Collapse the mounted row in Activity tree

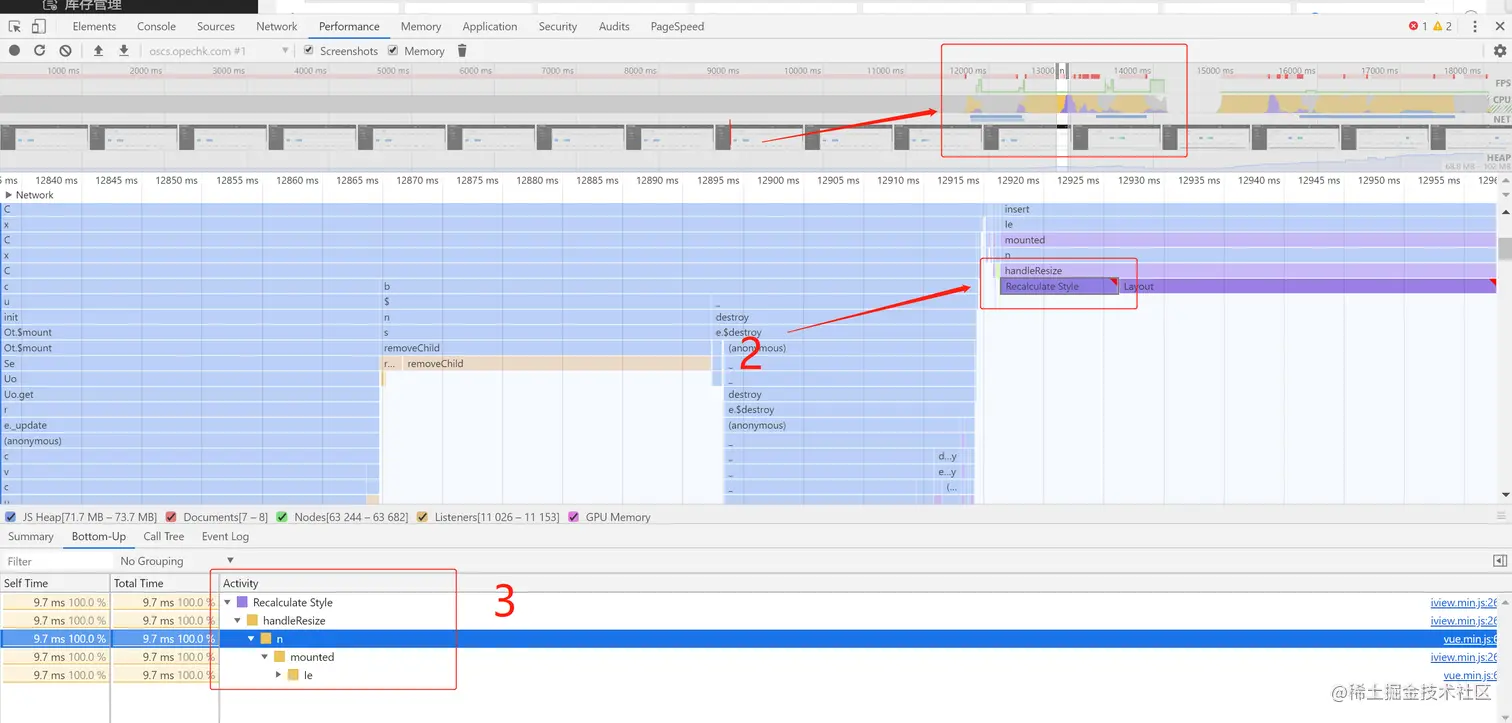[265, 657]
